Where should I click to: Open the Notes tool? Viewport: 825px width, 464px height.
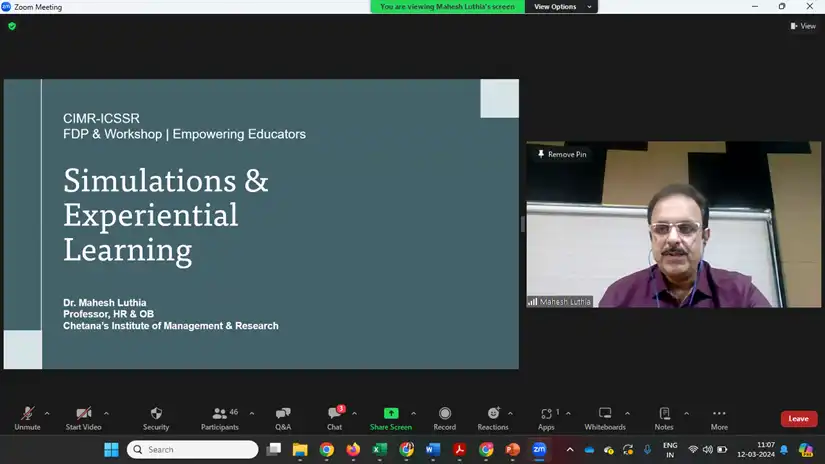[664, 414]
